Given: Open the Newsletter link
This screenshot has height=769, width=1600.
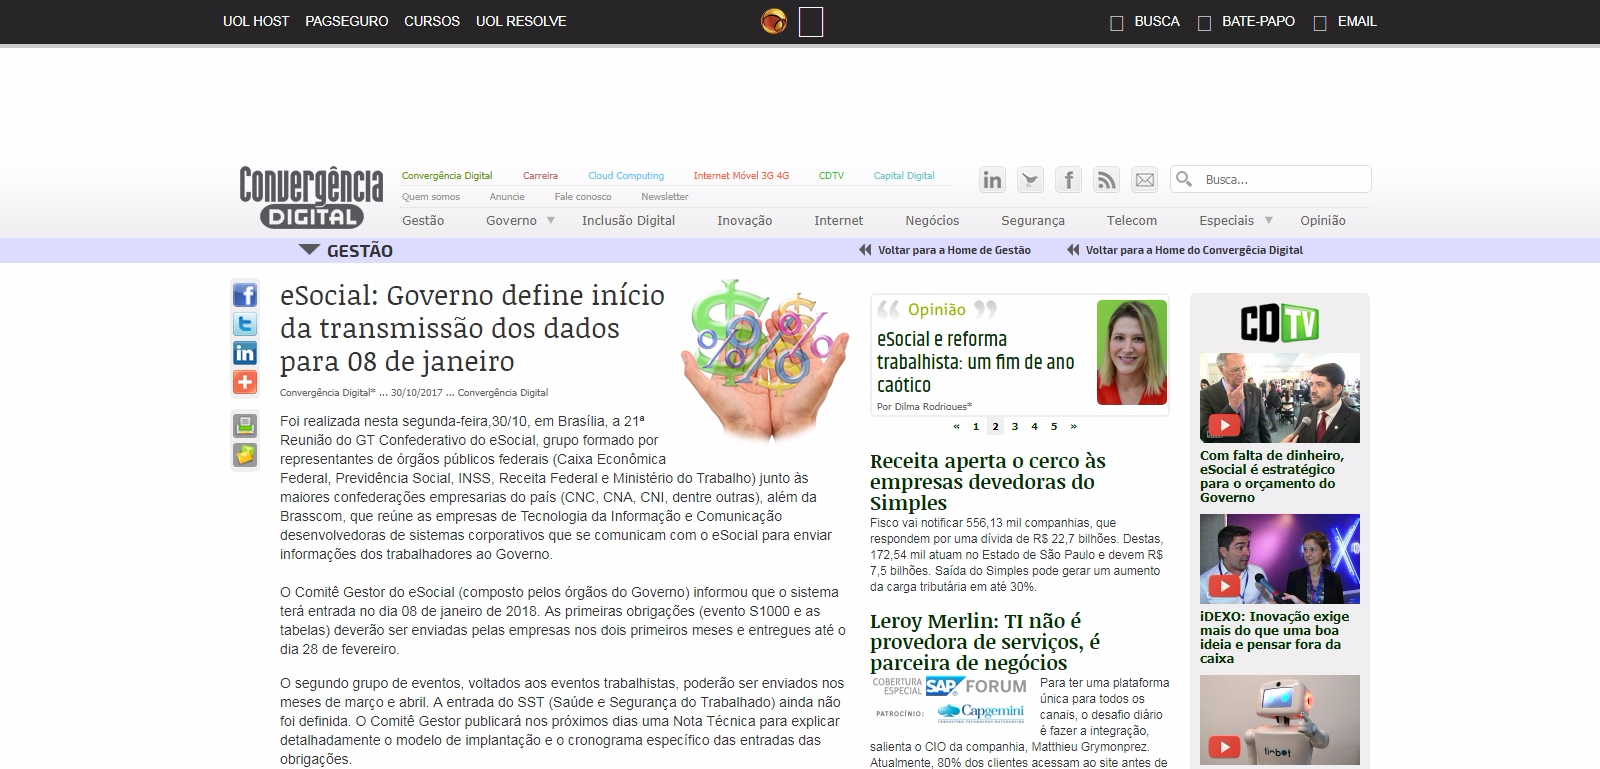Looking at the screenshot, I should coord(665,197).
